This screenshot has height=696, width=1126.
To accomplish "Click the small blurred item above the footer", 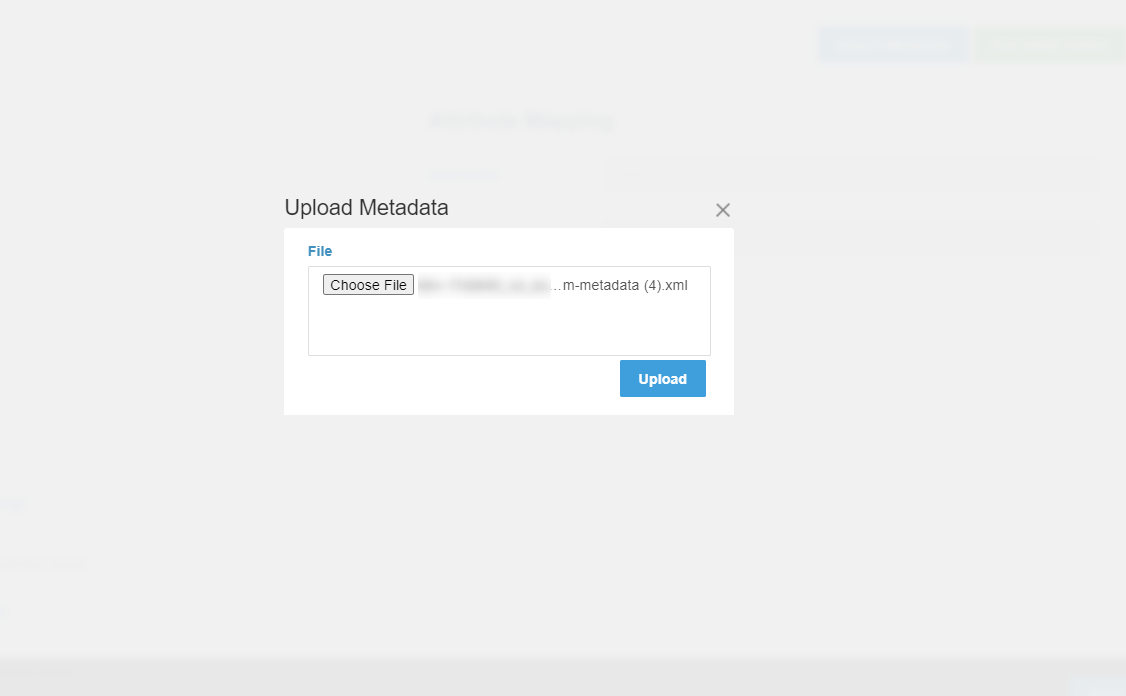I will click(x=3, y=610).
